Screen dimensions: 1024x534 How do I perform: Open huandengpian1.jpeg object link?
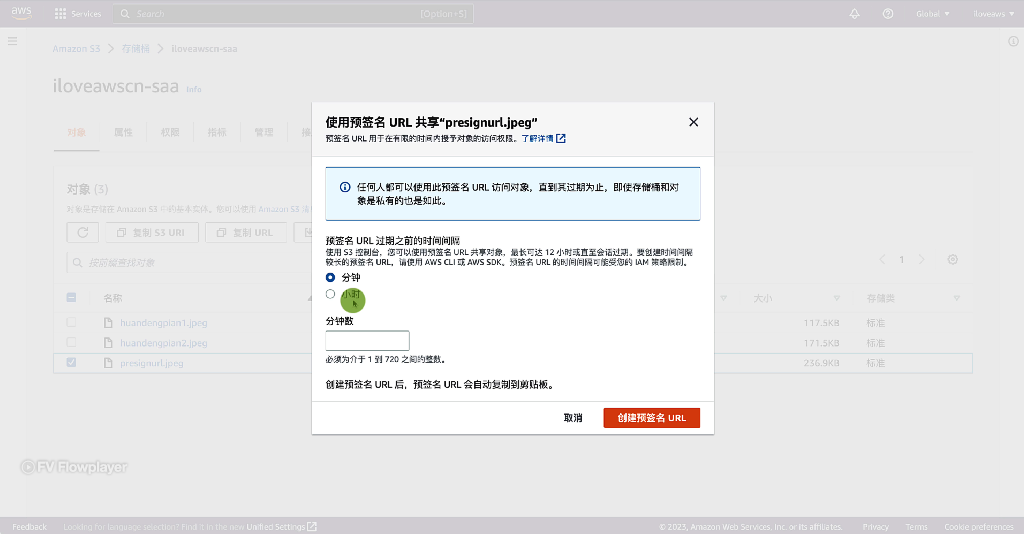click(164, 322)
